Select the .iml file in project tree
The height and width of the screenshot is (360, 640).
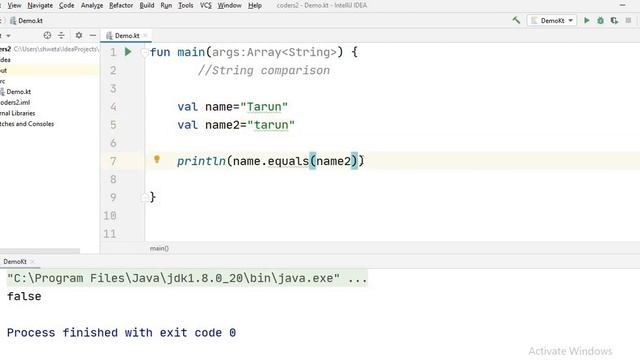pyautogui.click(x=15, y=102)
